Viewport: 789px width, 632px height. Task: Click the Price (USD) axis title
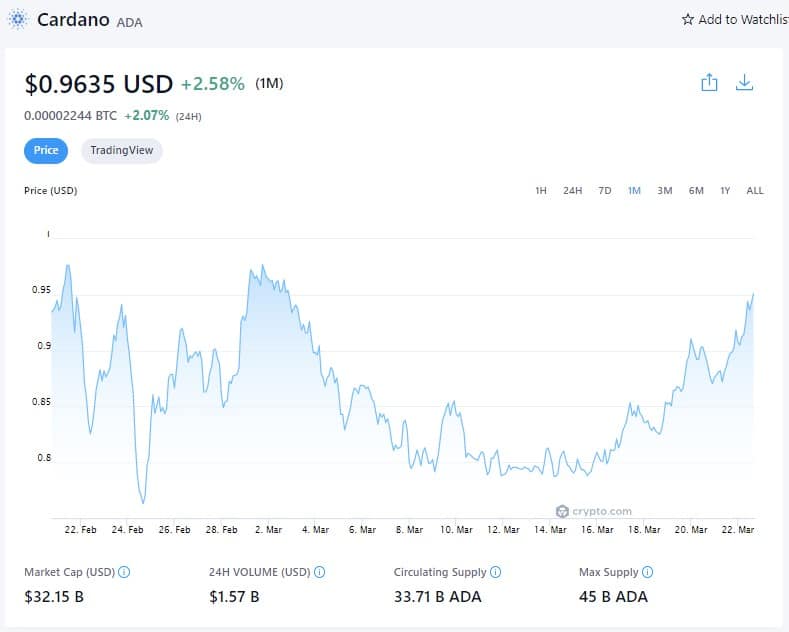click(x=51, y=191)
